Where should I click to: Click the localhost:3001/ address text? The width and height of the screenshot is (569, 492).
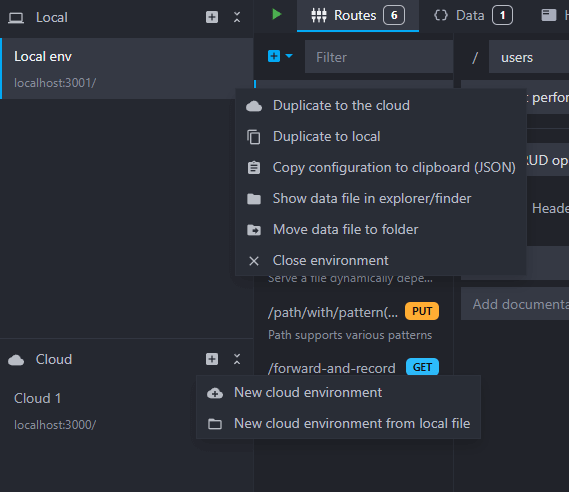pos(55,83)
